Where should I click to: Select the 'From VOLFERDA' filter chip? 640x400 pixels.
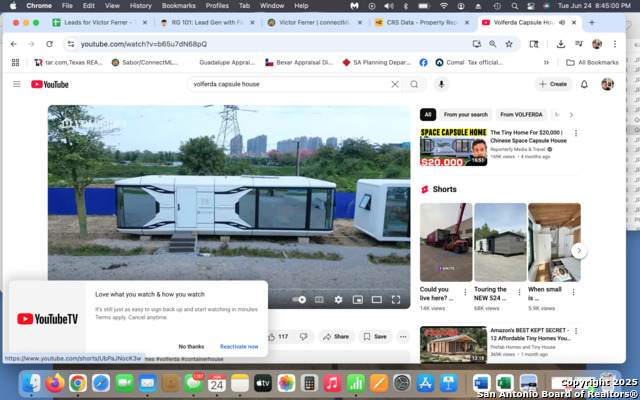[520, 115]
